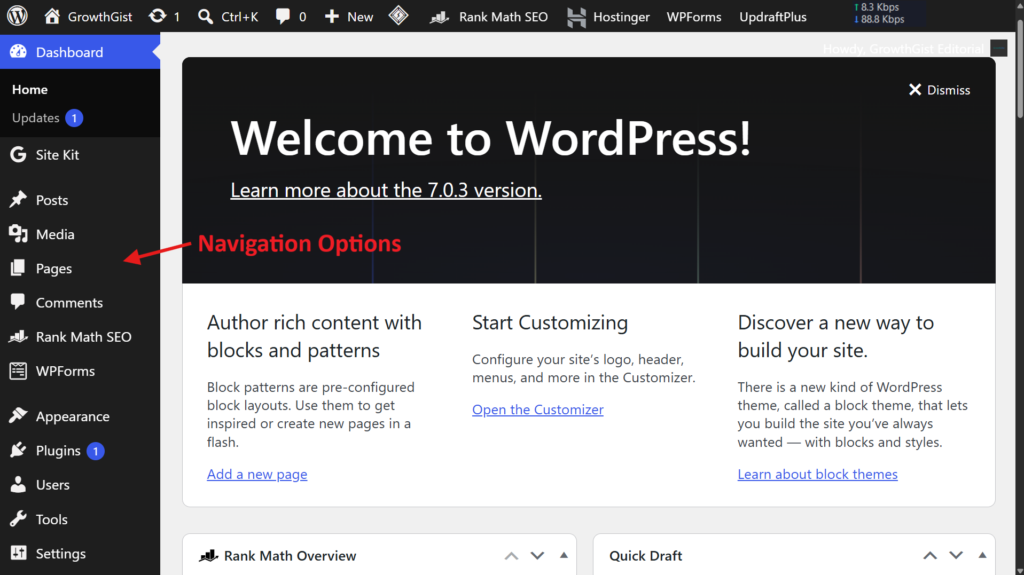Click the Rank Math Overview widget icon
This screenshot has height=575, width=1024.
pos(208,555)
